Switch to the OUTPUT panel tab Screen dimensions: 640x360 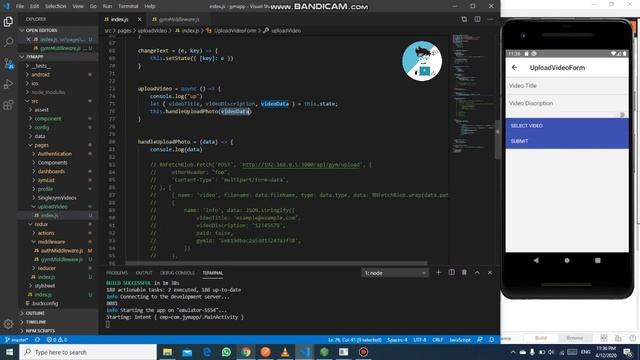(x=144, y=273)
